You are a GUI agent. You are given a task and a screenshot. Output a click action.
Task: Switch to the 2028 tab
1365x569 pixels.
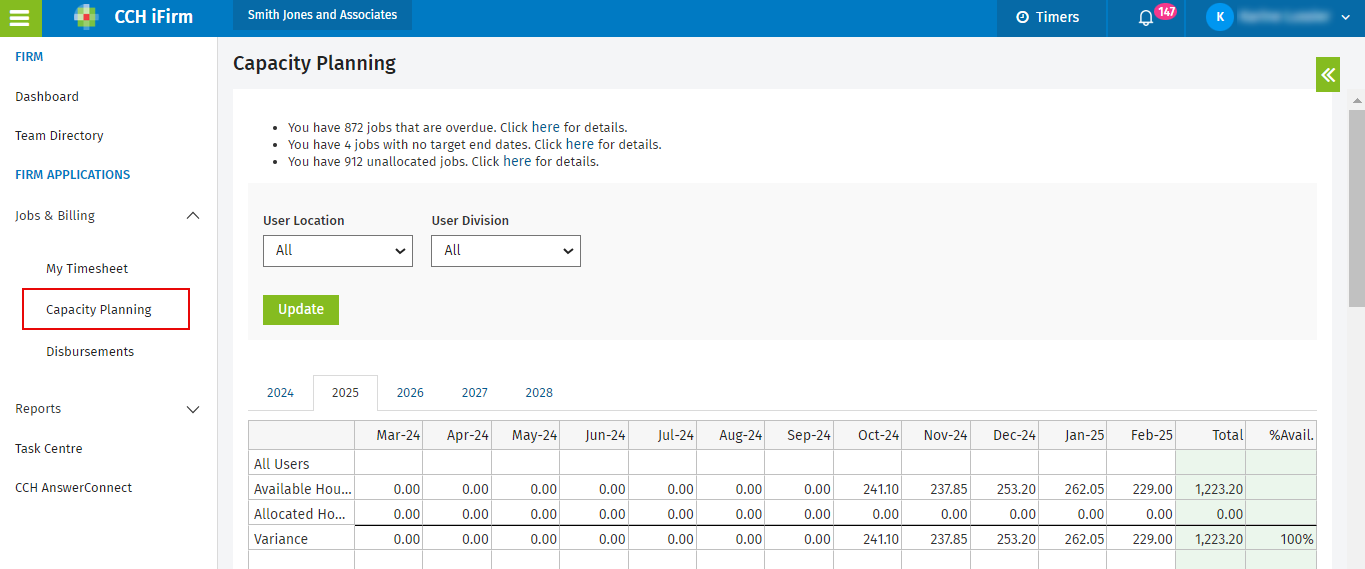[539, 393]
